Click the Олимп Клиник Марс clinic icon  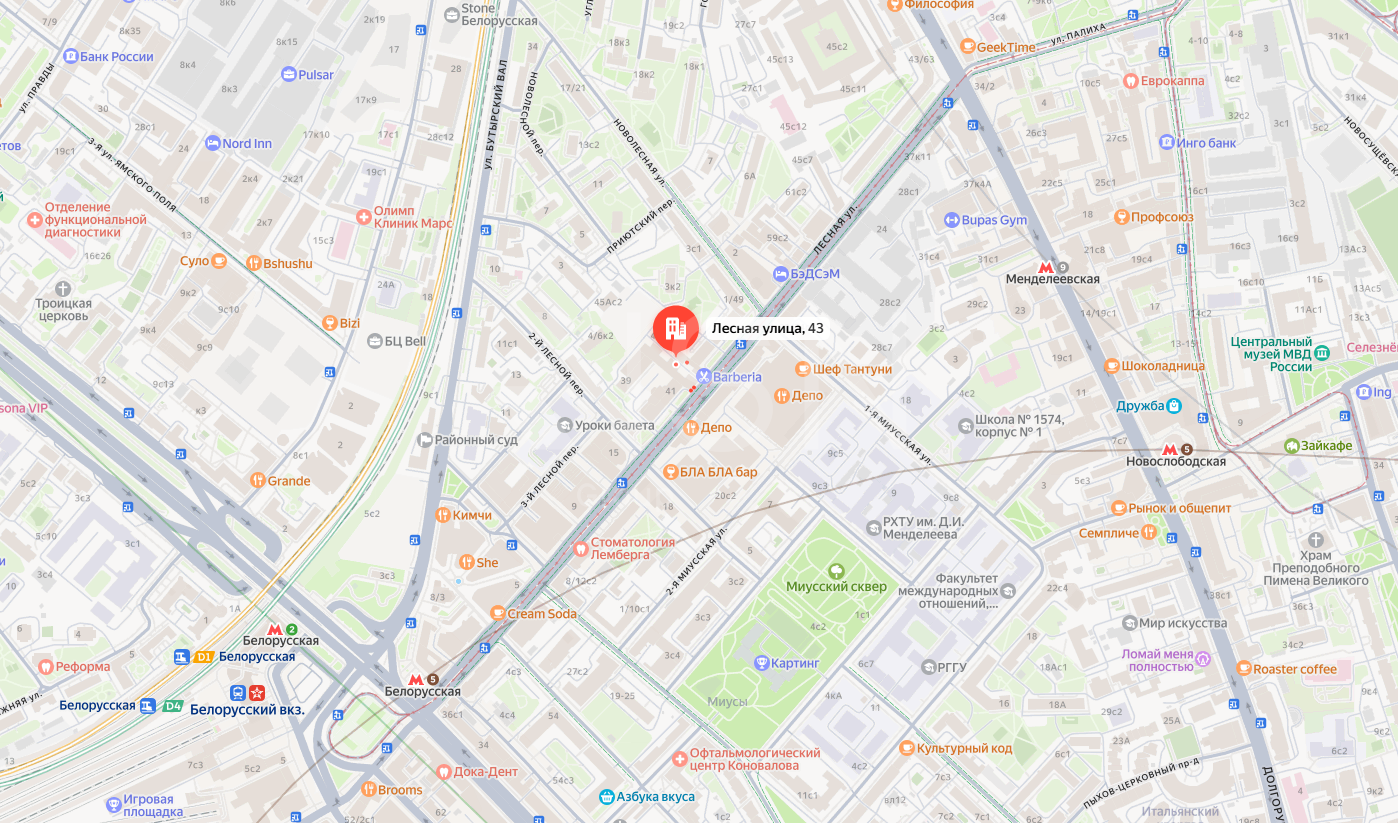(x=364, y=216)
